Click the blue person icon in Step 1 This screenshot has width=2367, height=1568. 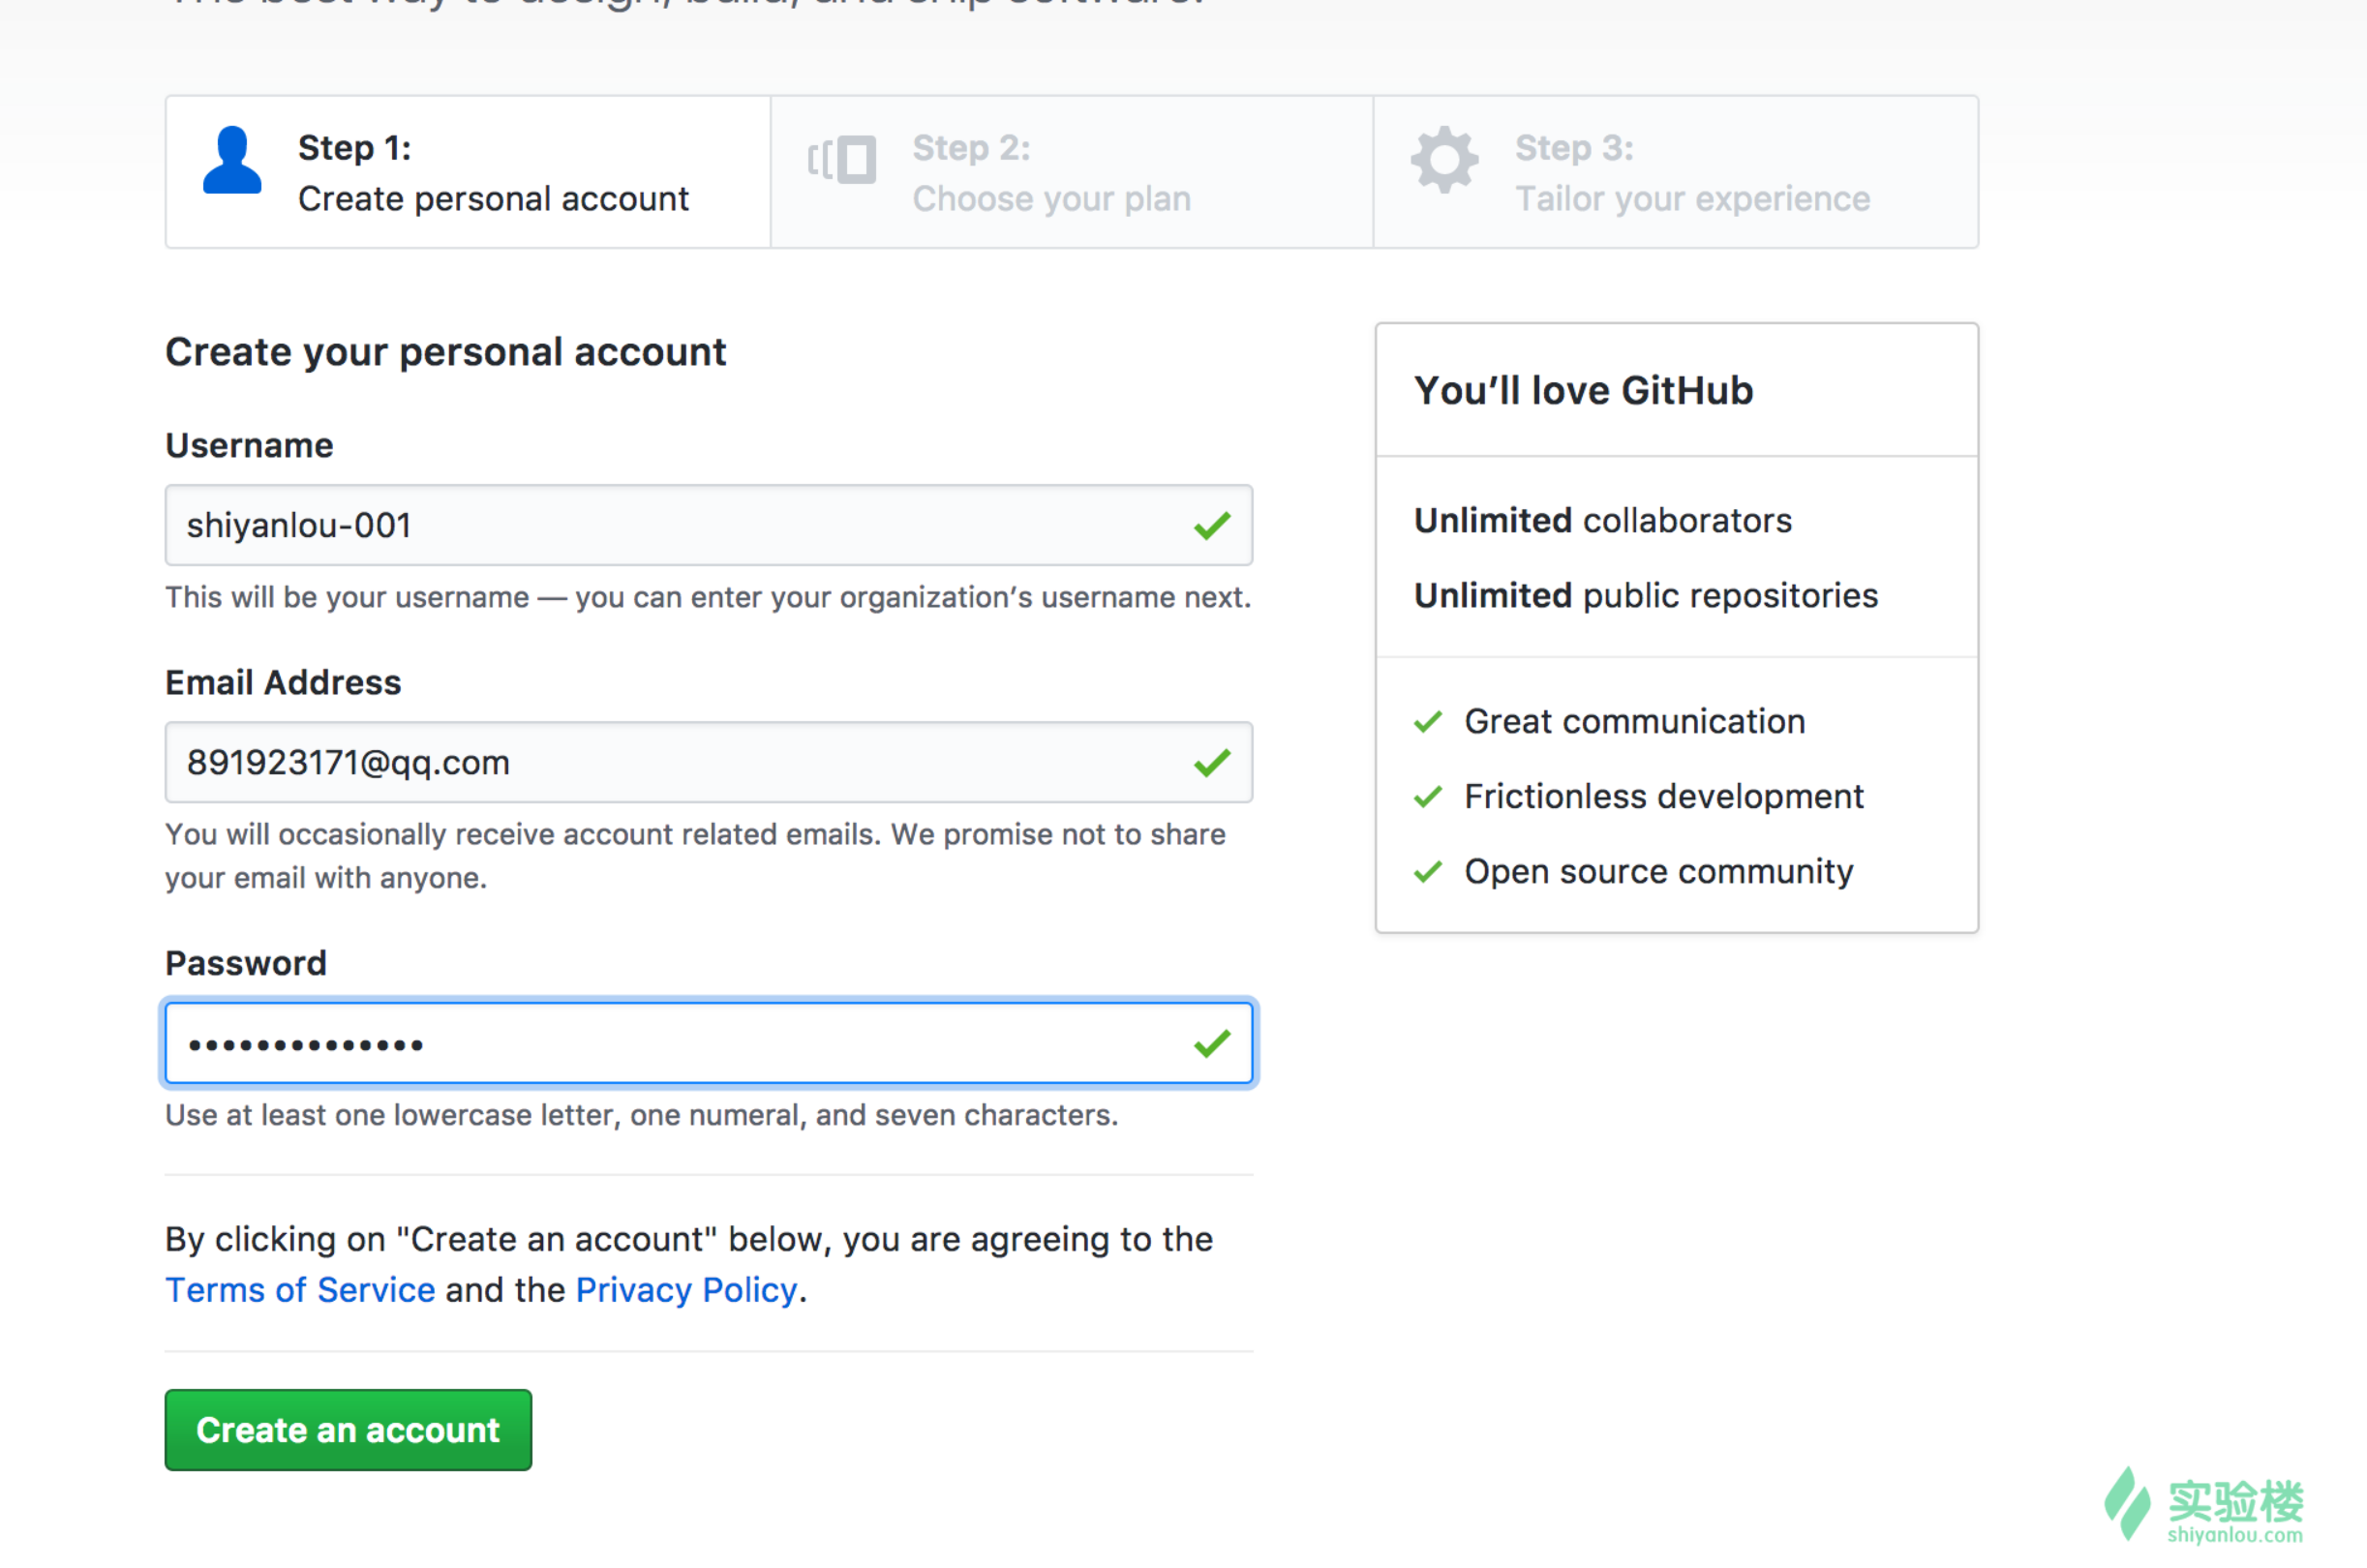click(232, 160)
